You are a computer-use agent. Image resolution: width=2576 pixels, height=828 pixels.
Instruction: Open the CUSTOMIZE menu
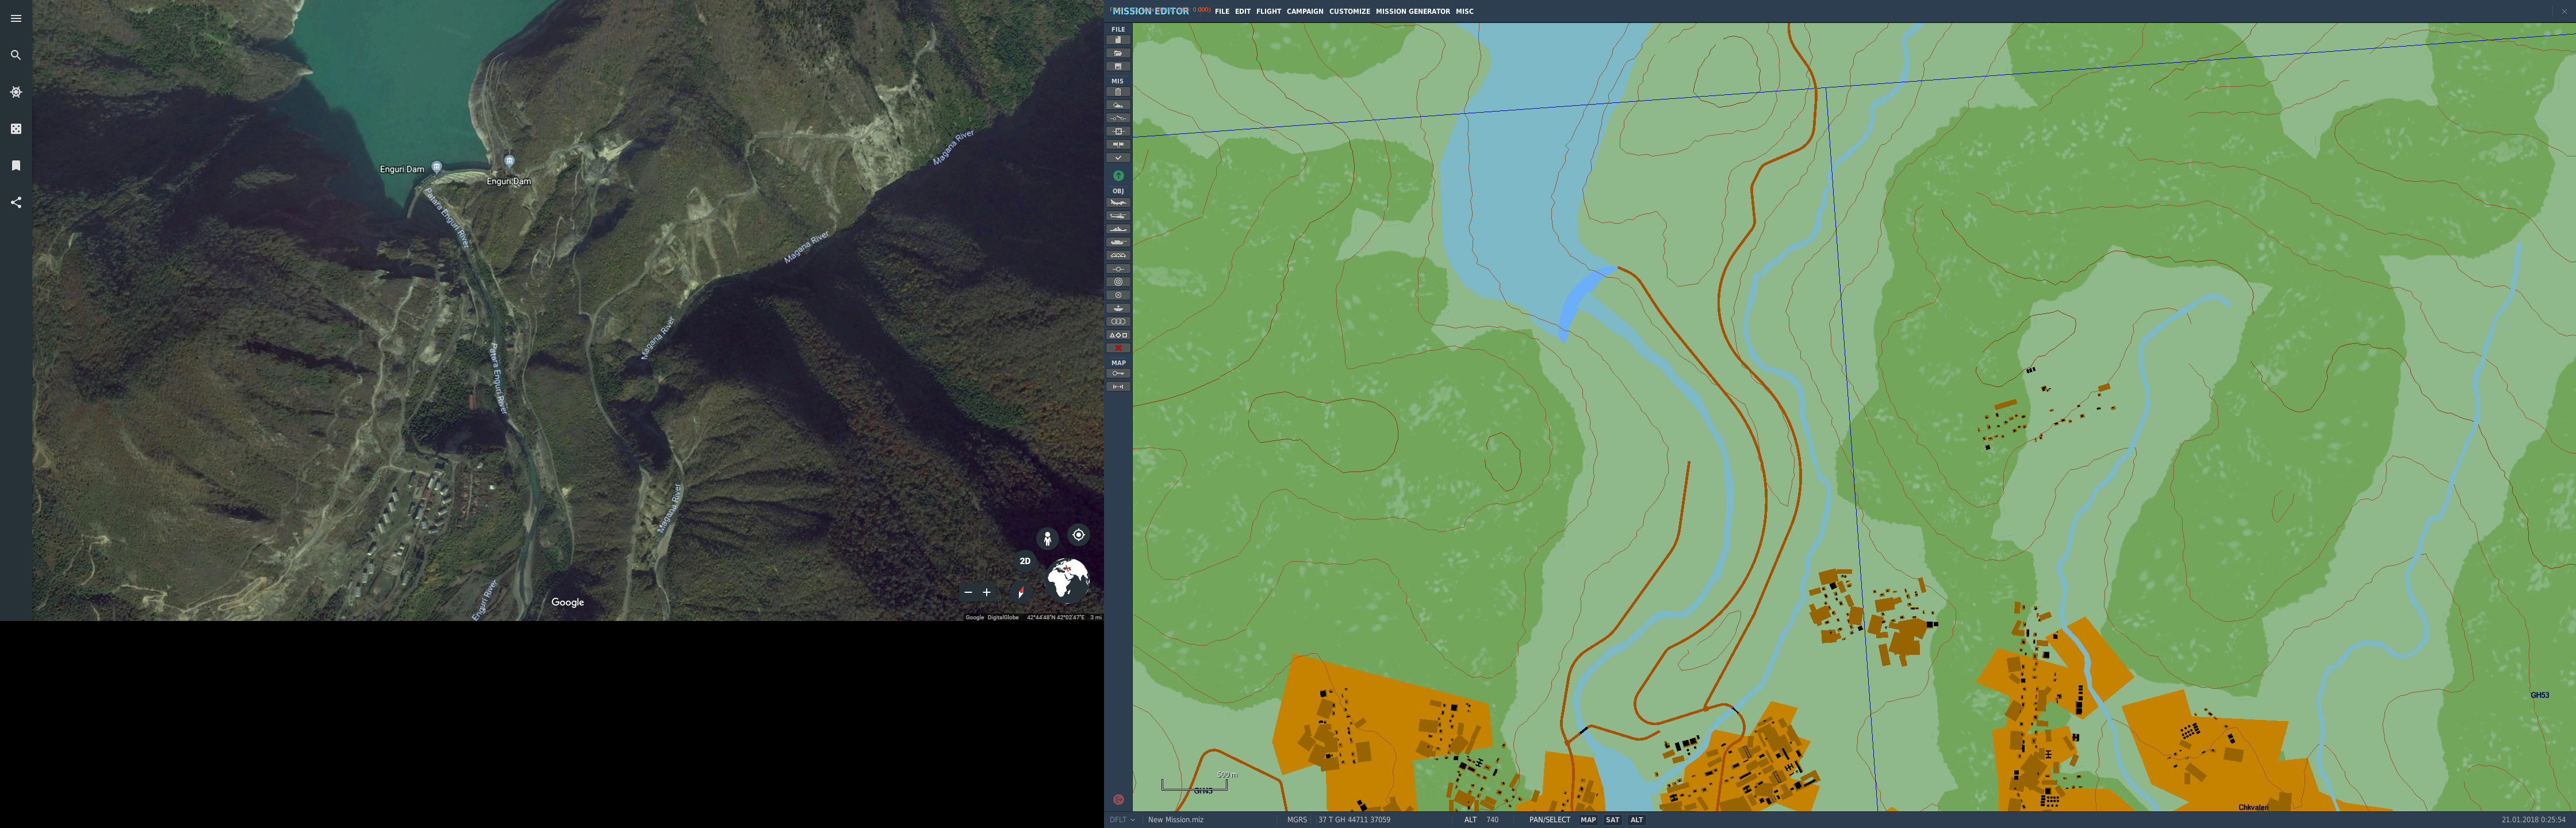click(x=1349, y=11)
